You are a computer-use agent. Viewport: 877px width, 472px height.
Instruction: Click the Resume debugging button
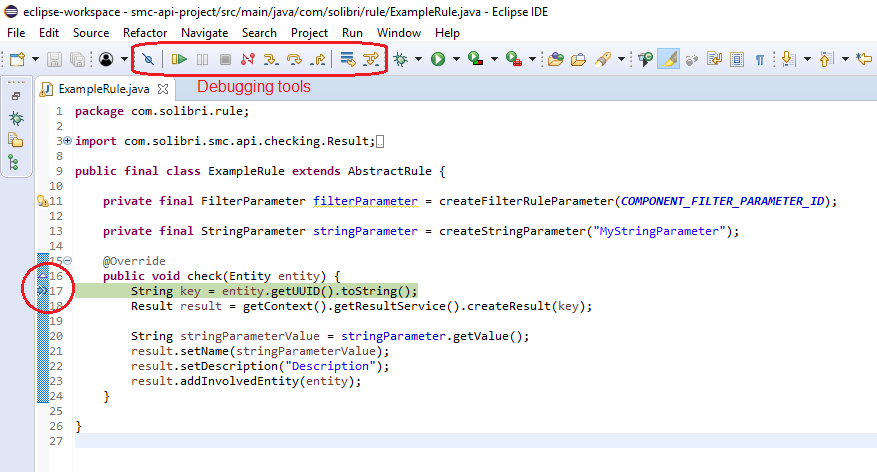point(179,60)
